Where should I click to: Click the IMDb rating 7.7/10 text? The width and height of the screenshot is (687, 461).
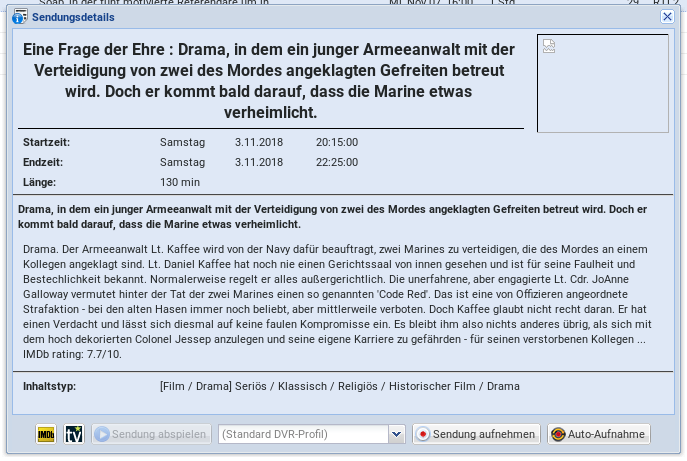click(x=72, y=354)
